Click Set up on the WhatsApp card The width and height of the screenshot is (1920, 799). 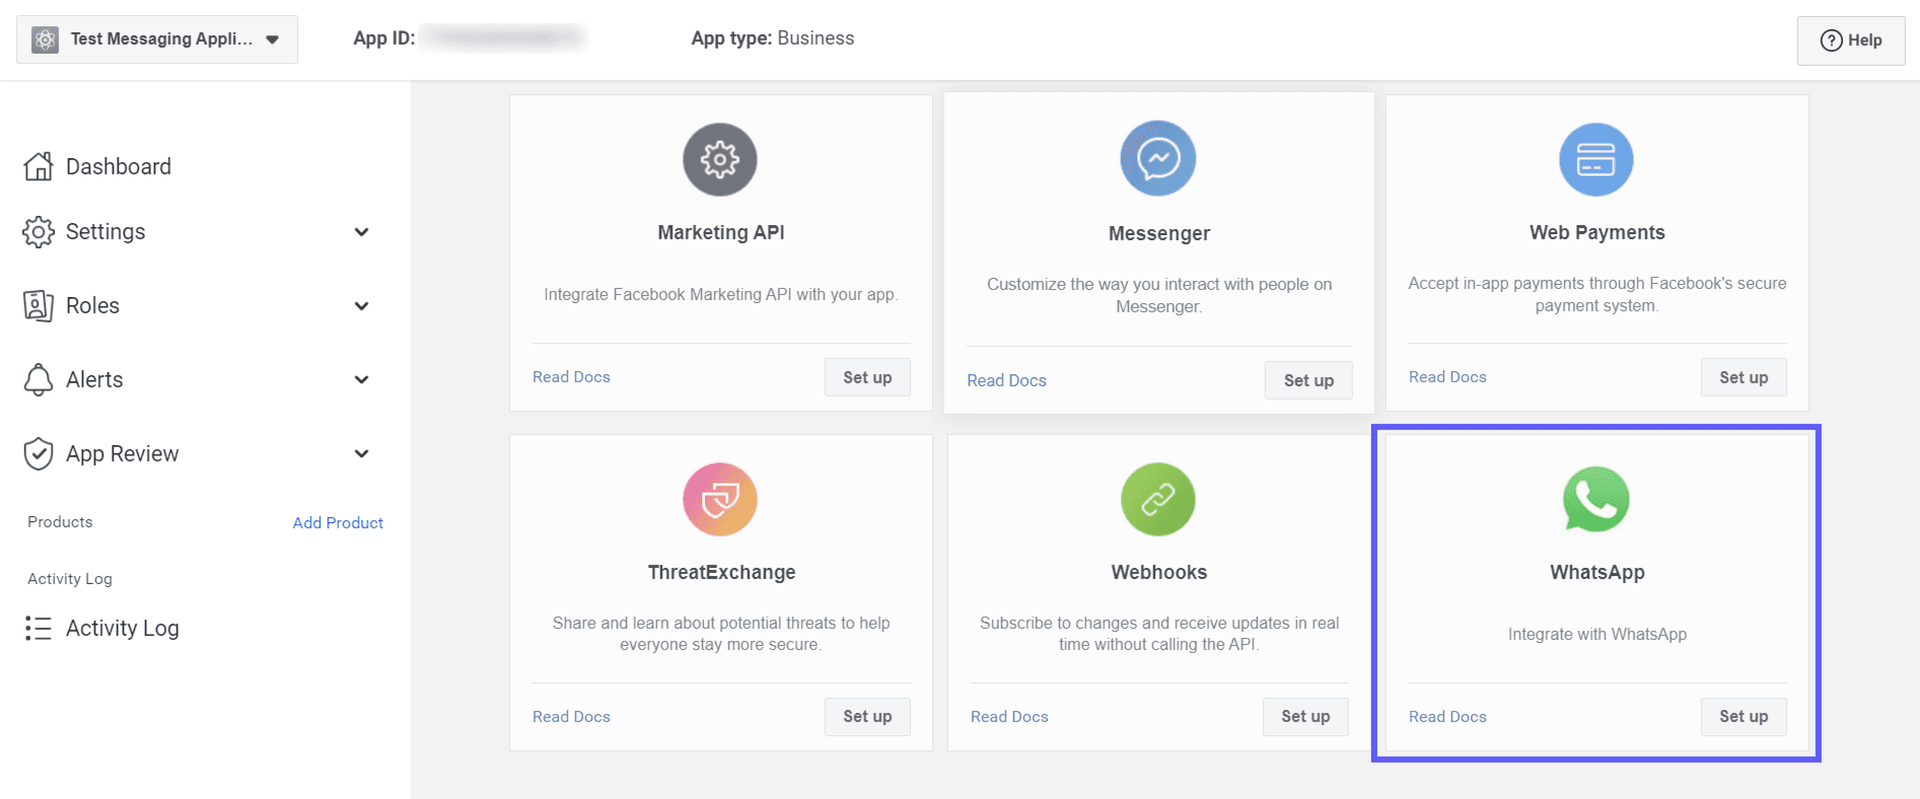click(1743, 716)
